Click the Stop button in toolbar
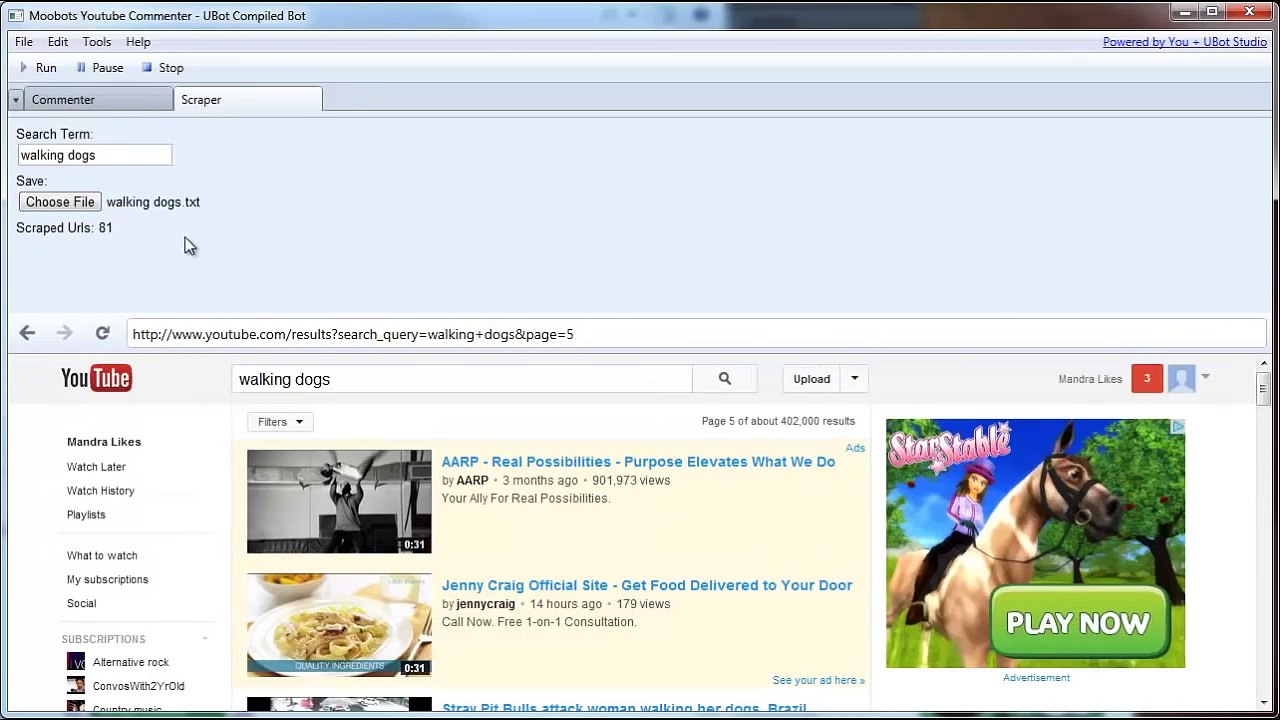Viewport: 1280px width, 720px height. (162, 68)
